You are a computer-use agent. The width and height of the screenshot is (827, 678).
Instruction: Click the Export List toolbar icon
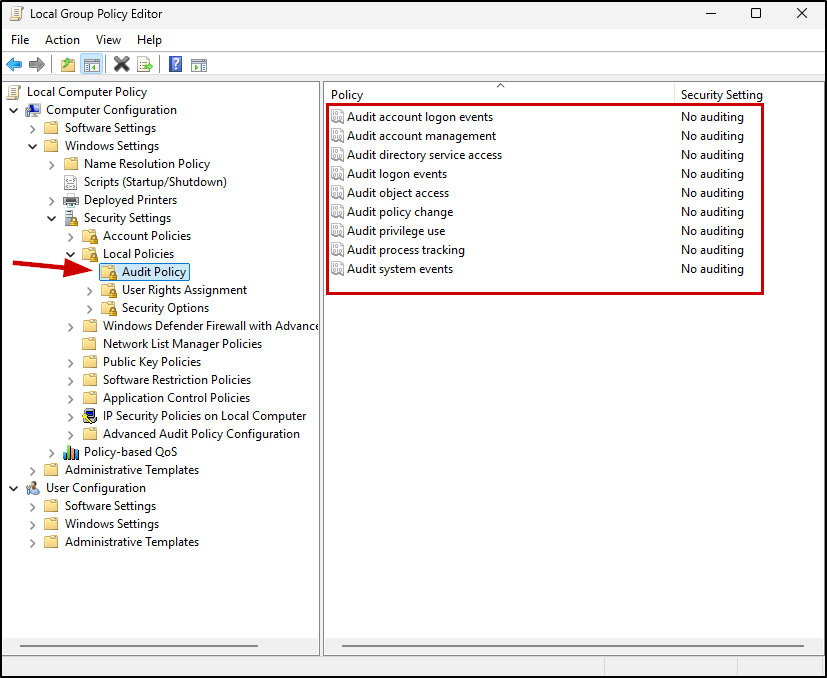[x=145, y=65]
